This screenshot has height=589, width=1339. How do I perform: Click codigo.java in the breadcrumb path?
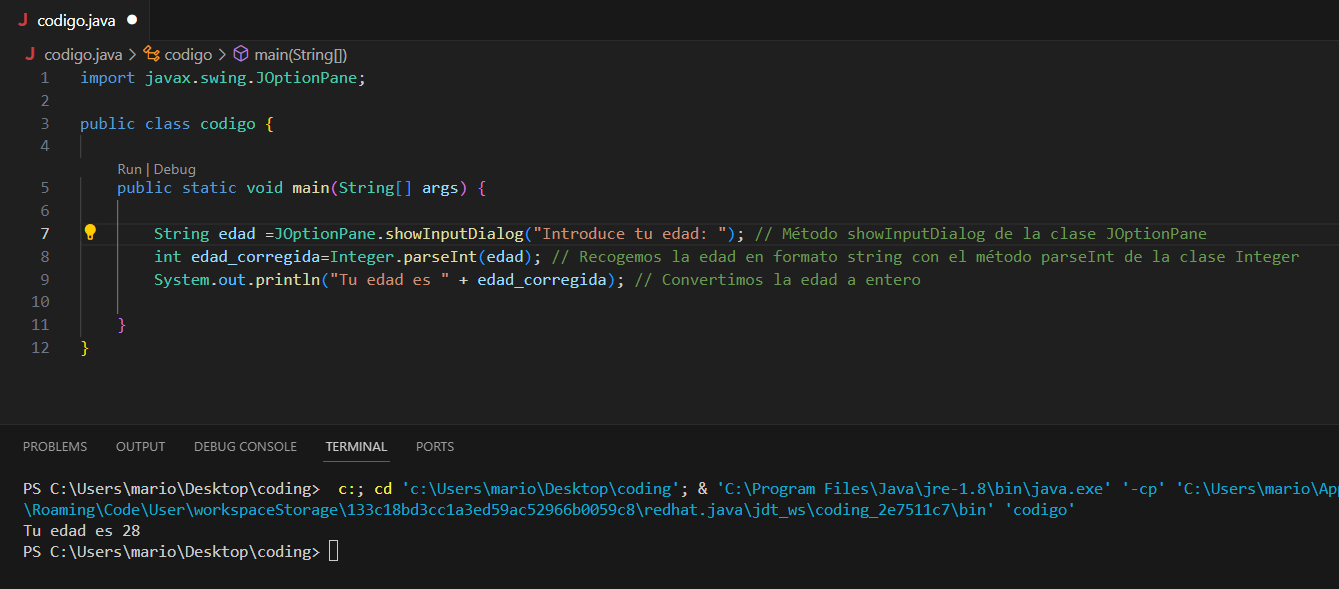83,55
